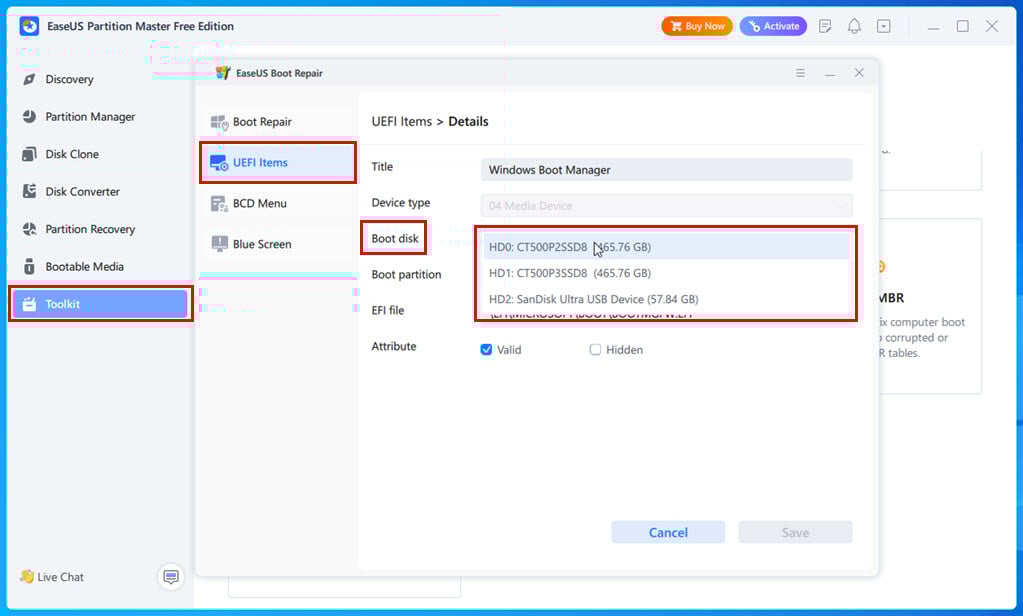Click the Buy Now button
This screenshot has width=1023, height=616.
pyautogui.click(x=697, y=26)
